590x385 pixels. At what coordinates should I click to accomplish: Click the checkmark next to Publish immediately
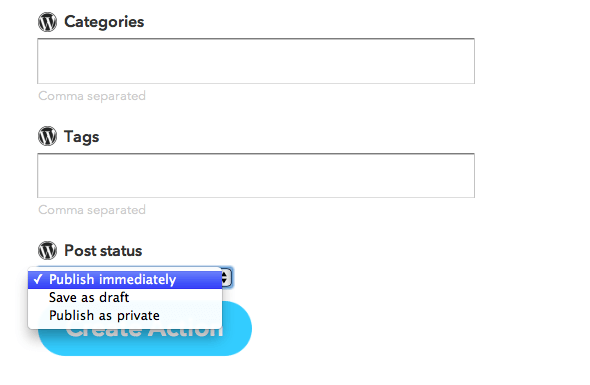tap(38, 279)
